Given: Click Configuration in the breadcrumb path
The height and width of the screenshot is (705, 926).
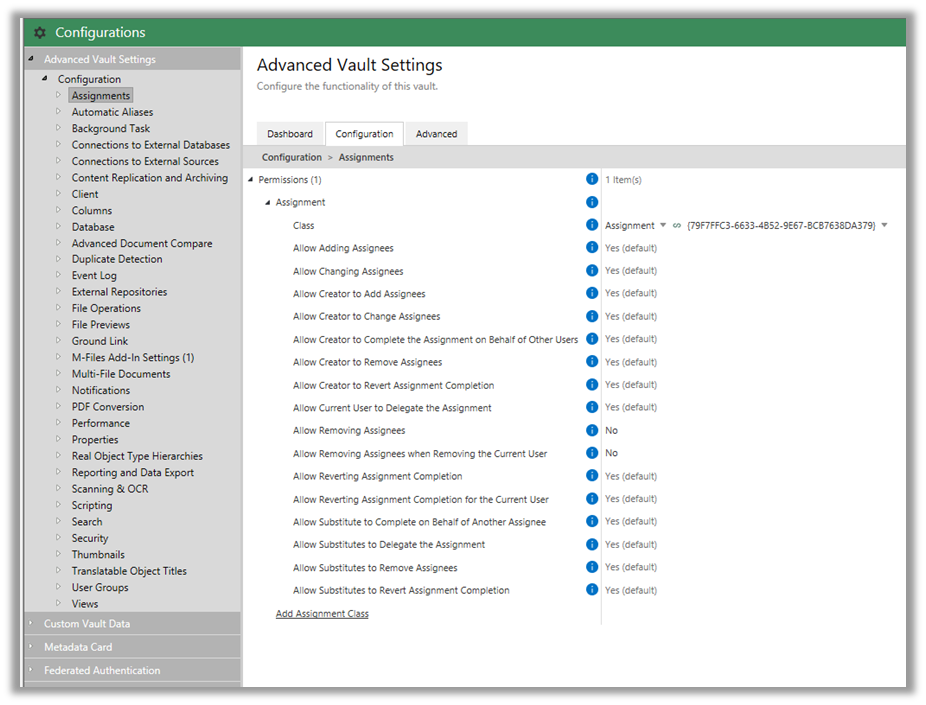Looking at the screenshot, I should (291, 157).
